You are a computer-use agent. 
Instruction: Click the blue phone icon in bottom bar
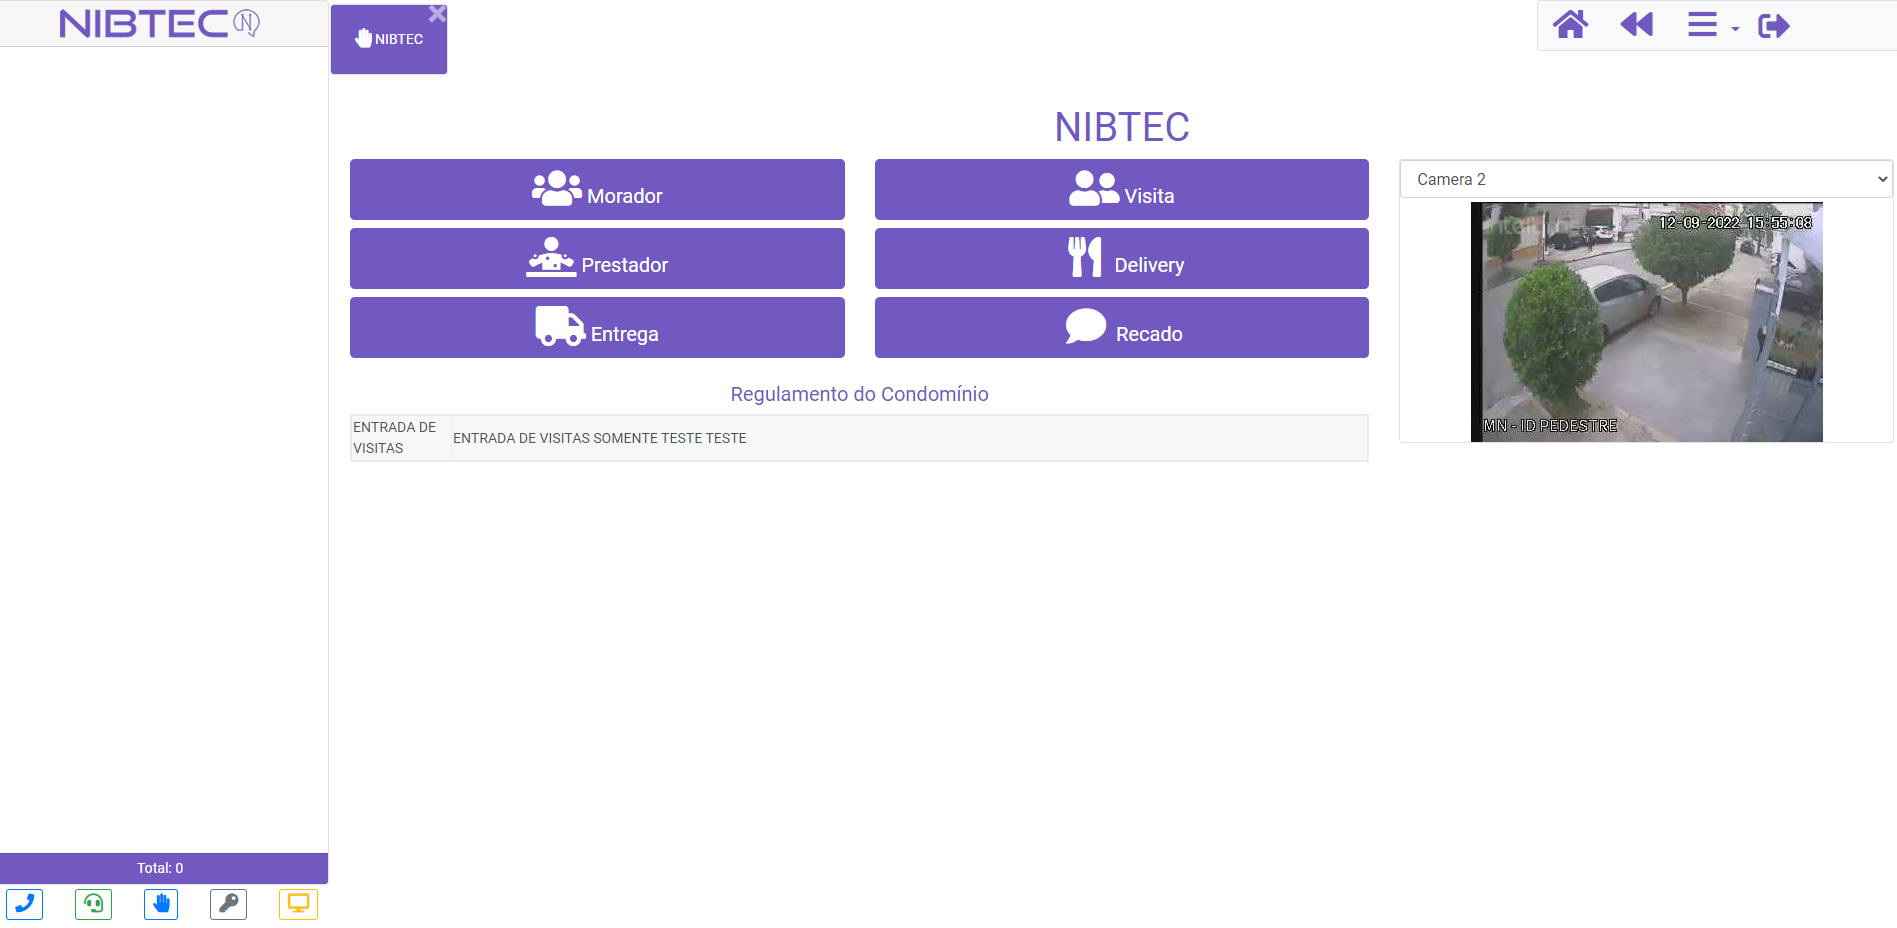tap(25, 904)
